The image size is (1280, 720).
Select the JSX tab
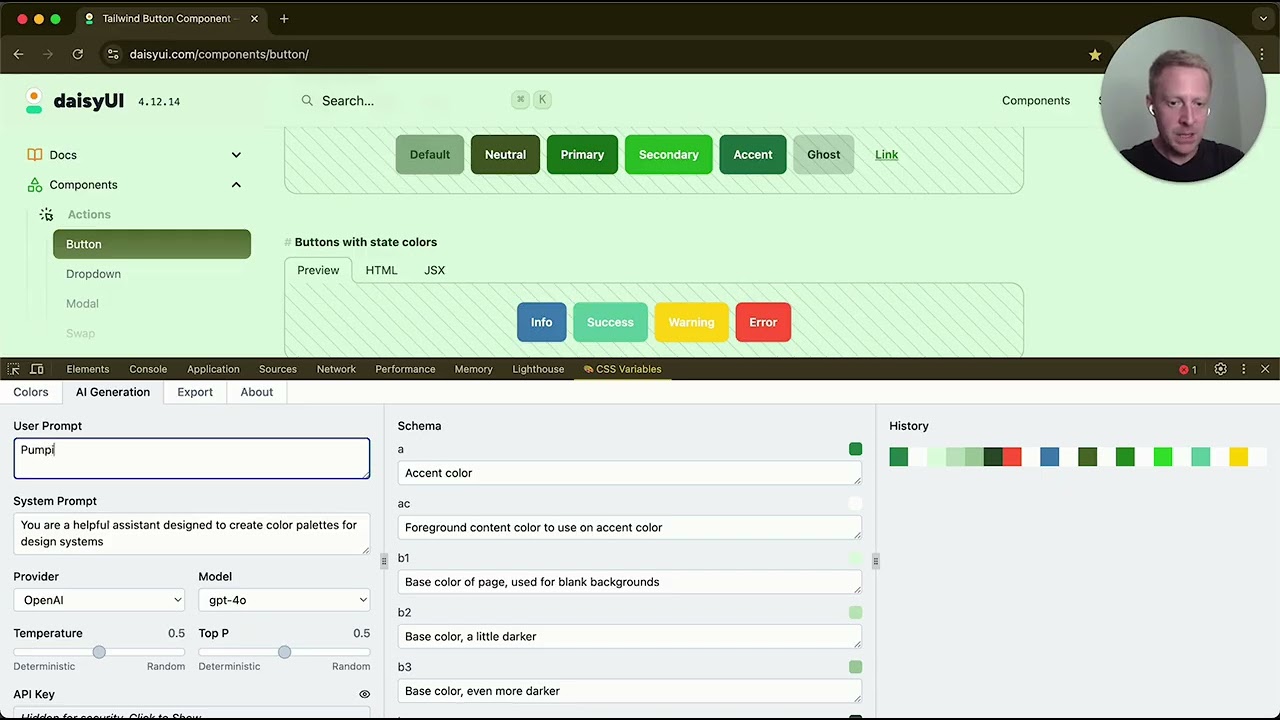coord(434,270)
